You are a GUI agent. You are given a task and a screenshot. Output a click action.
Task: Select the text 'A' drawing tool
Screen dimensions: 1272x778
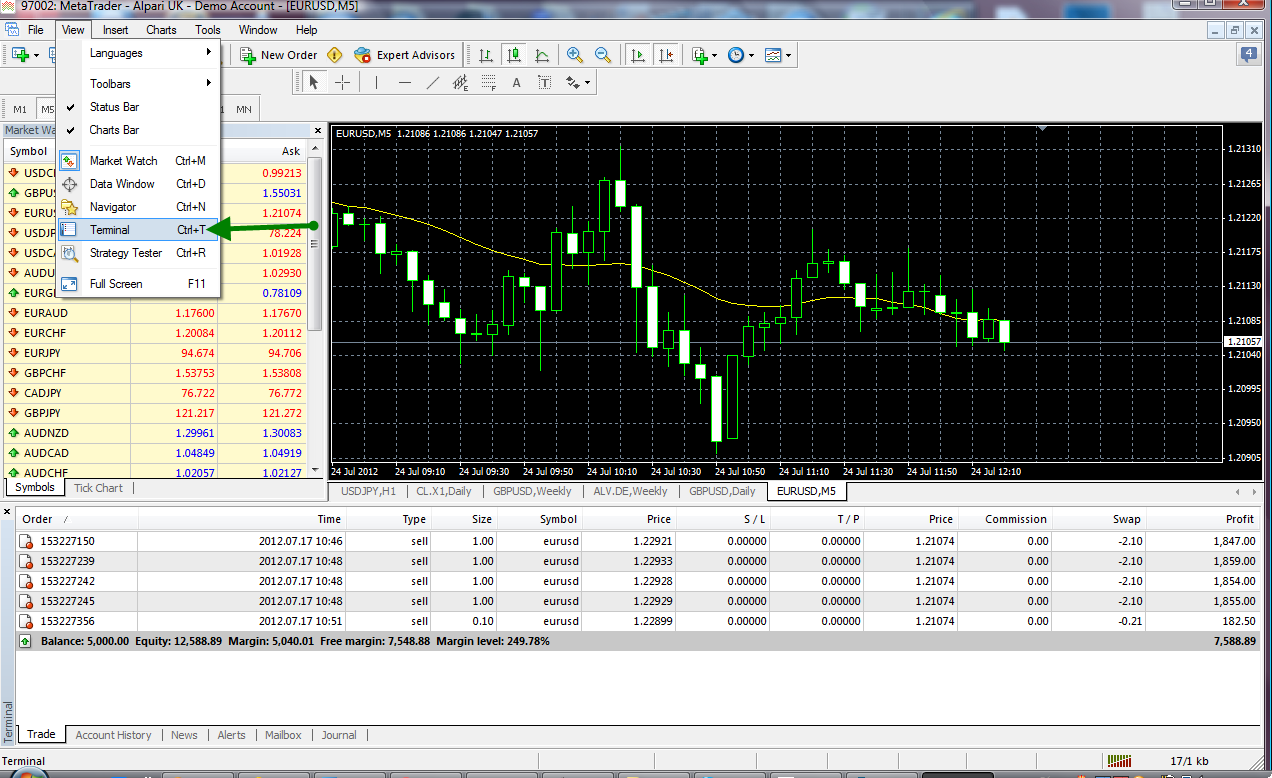coord(516,82)
